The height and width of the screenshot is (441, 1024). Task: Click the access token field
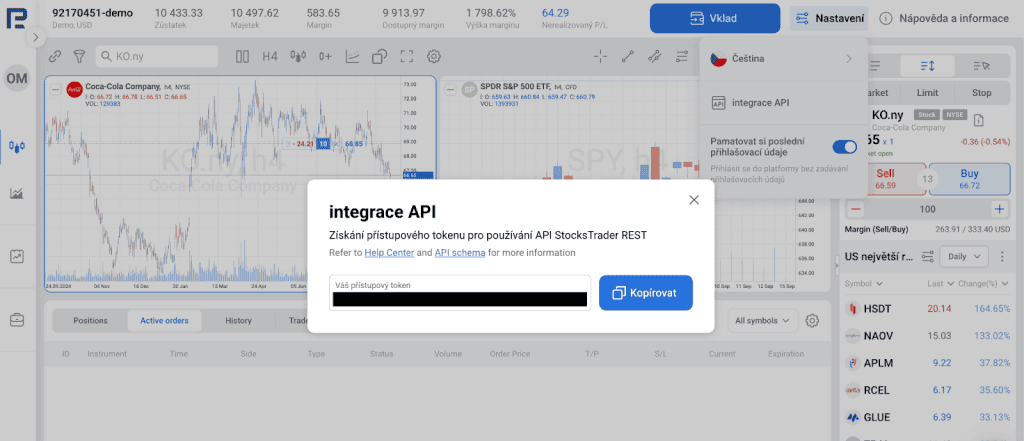(x=460, y=293)
